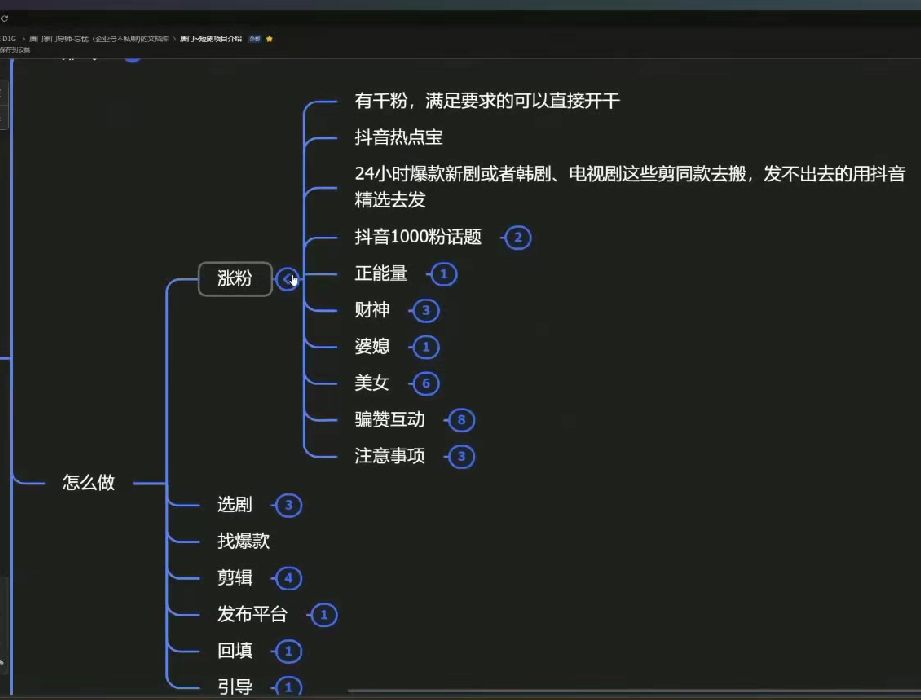The height and width of the screenshot is (700, 921).
Task: Expand the 正能量 node badge
Action: [443, 274]
